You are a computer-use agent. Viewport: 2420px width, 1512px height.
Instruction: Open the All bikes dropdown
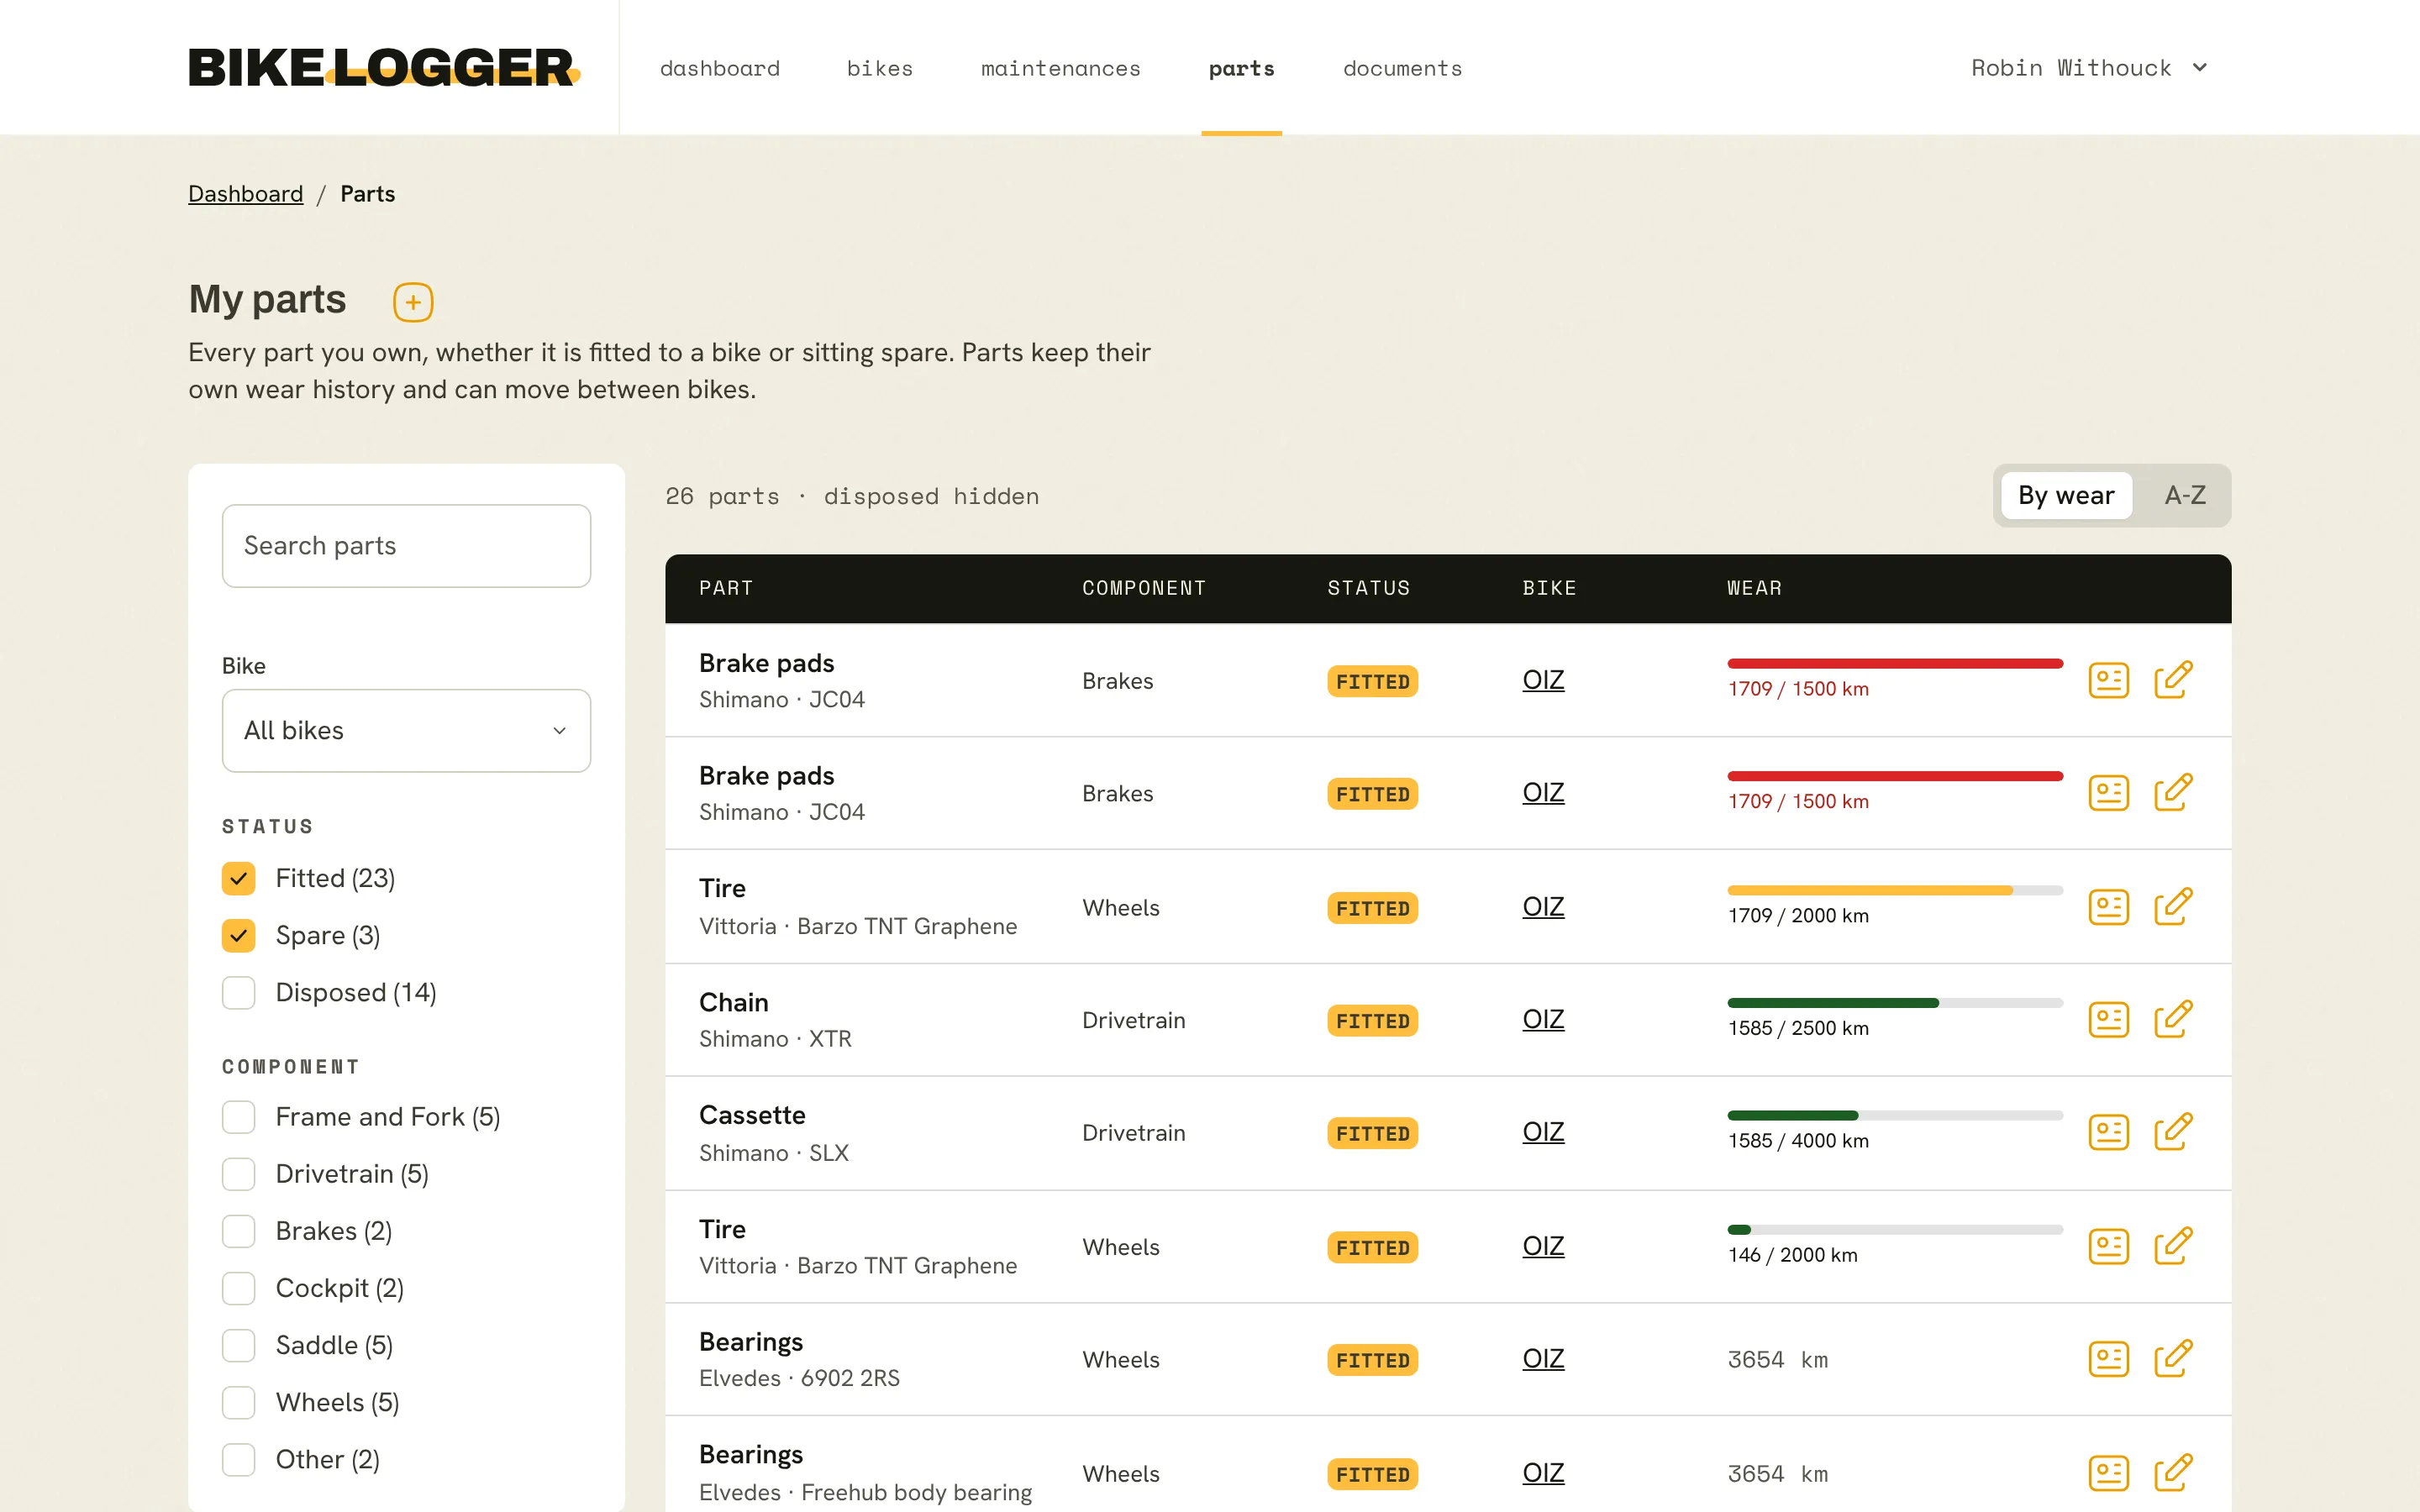(x=406, y=730)
